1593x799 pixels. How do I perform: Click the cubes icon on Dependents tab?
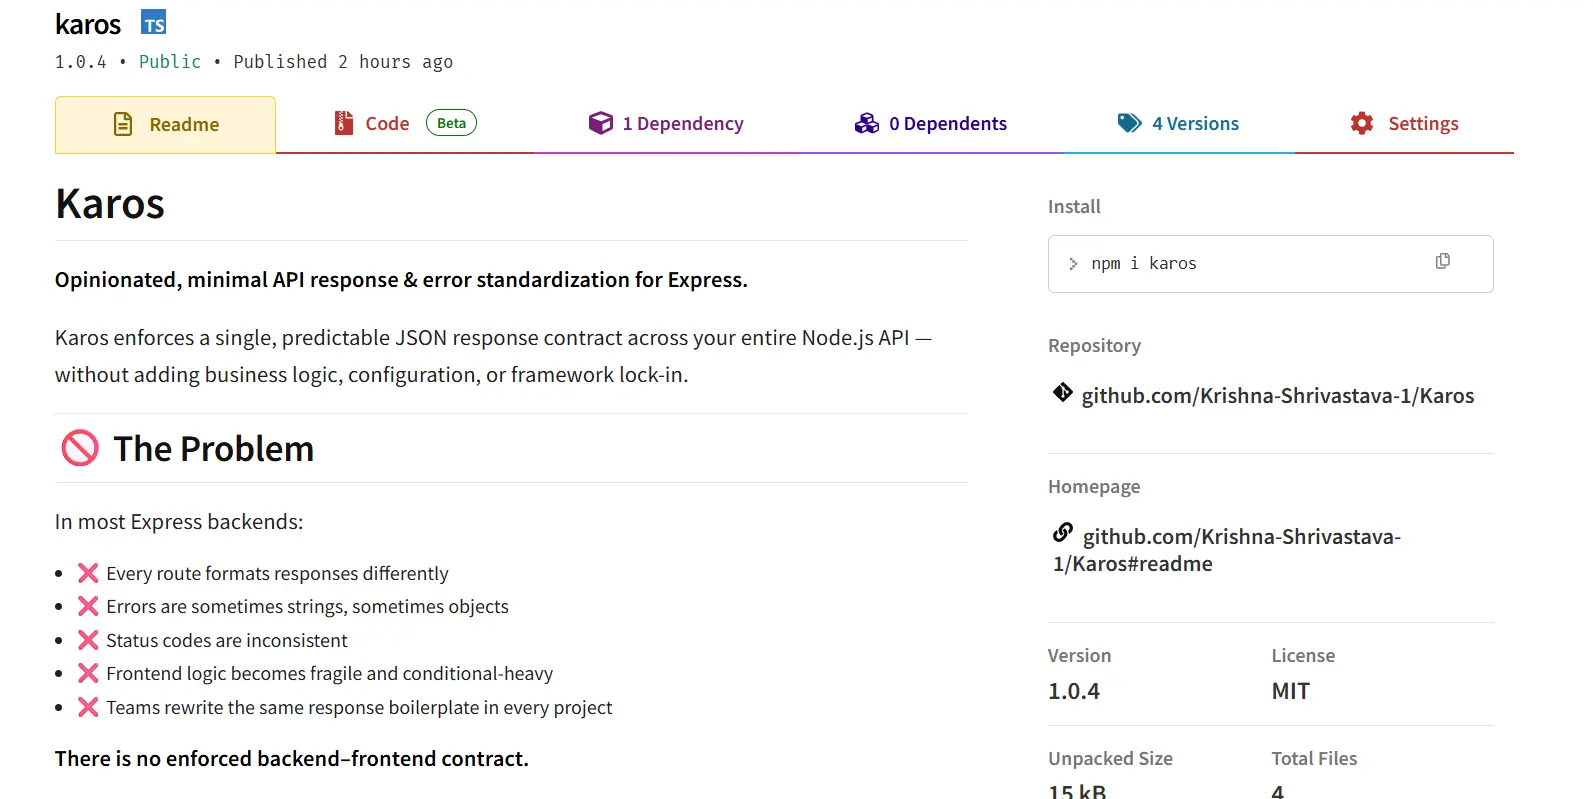point(865,122)
